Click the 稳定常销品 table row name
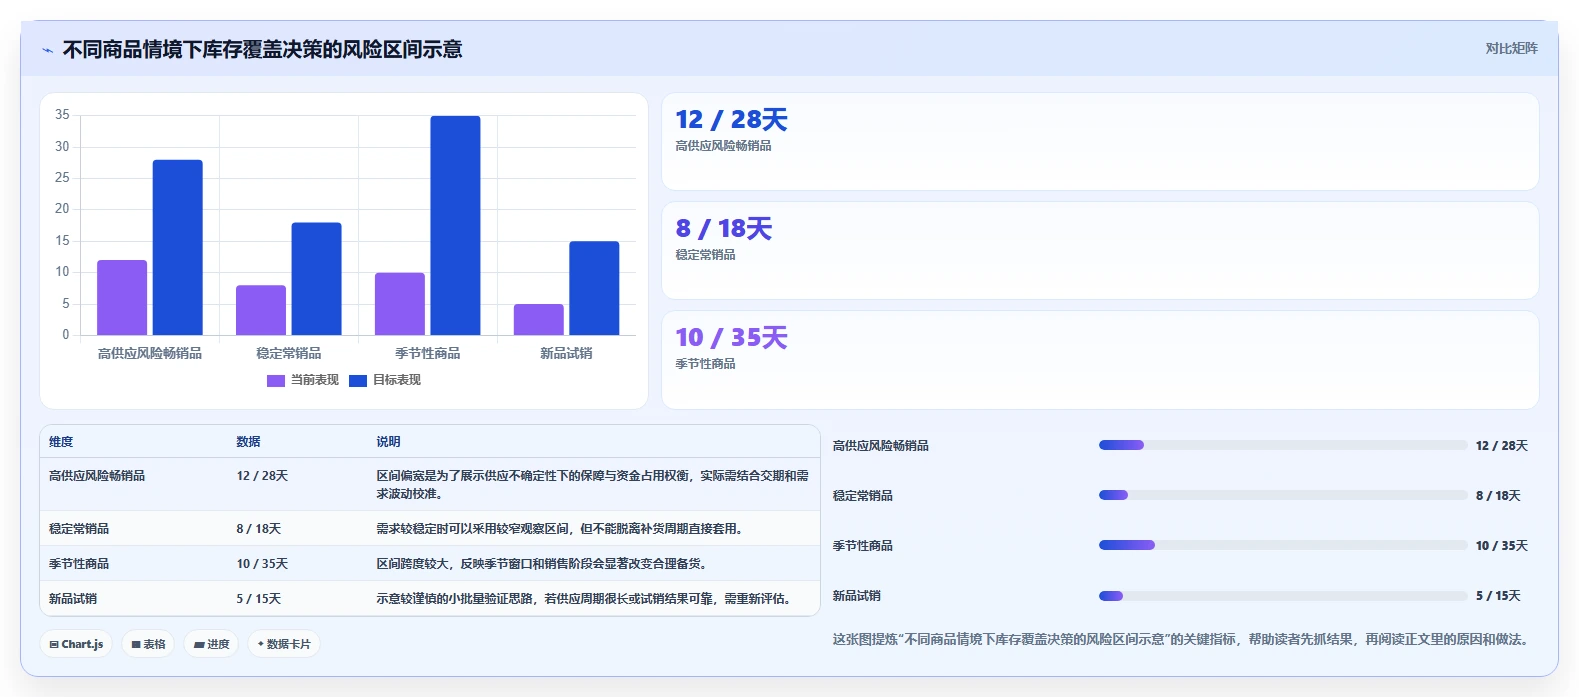This screenshot has height=697, width=1579. (x=79, y=528)
